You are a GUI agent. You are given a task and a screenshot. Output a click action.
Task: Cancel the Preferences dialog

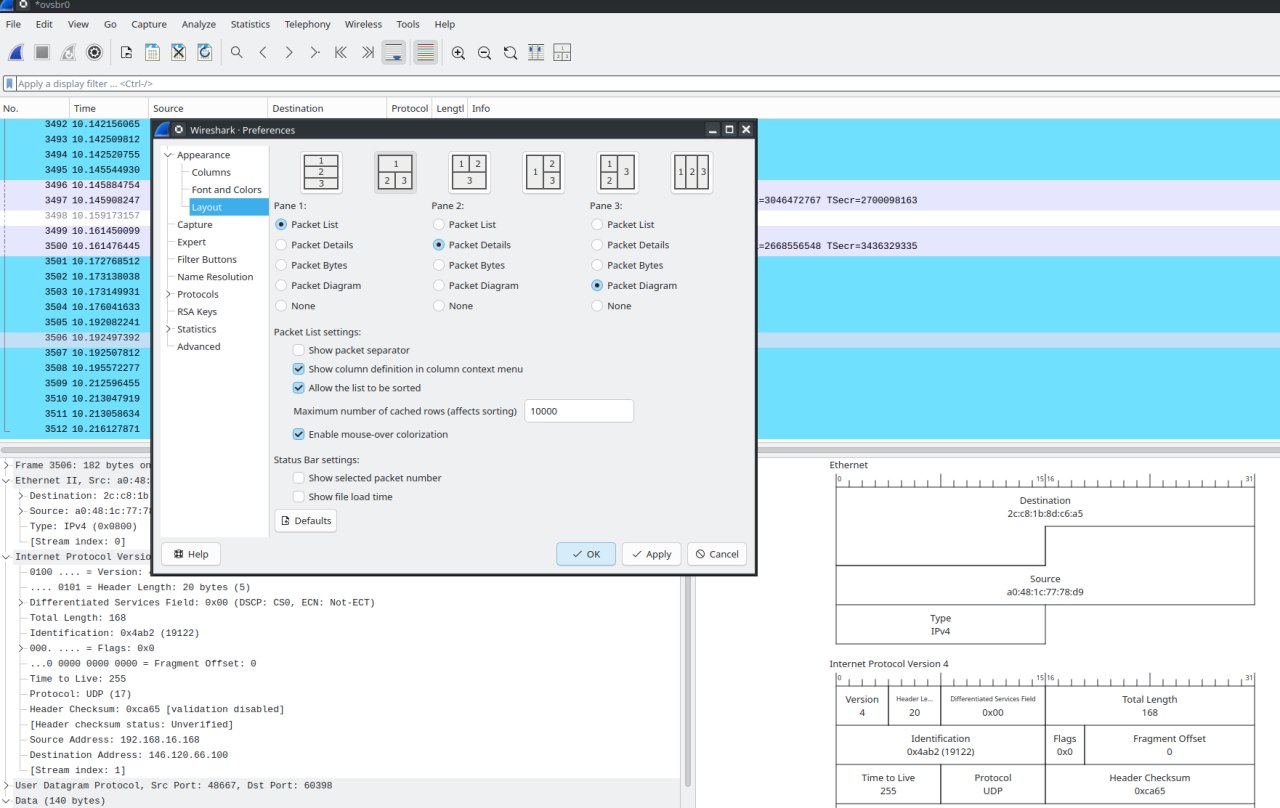(x=717, y=554)
